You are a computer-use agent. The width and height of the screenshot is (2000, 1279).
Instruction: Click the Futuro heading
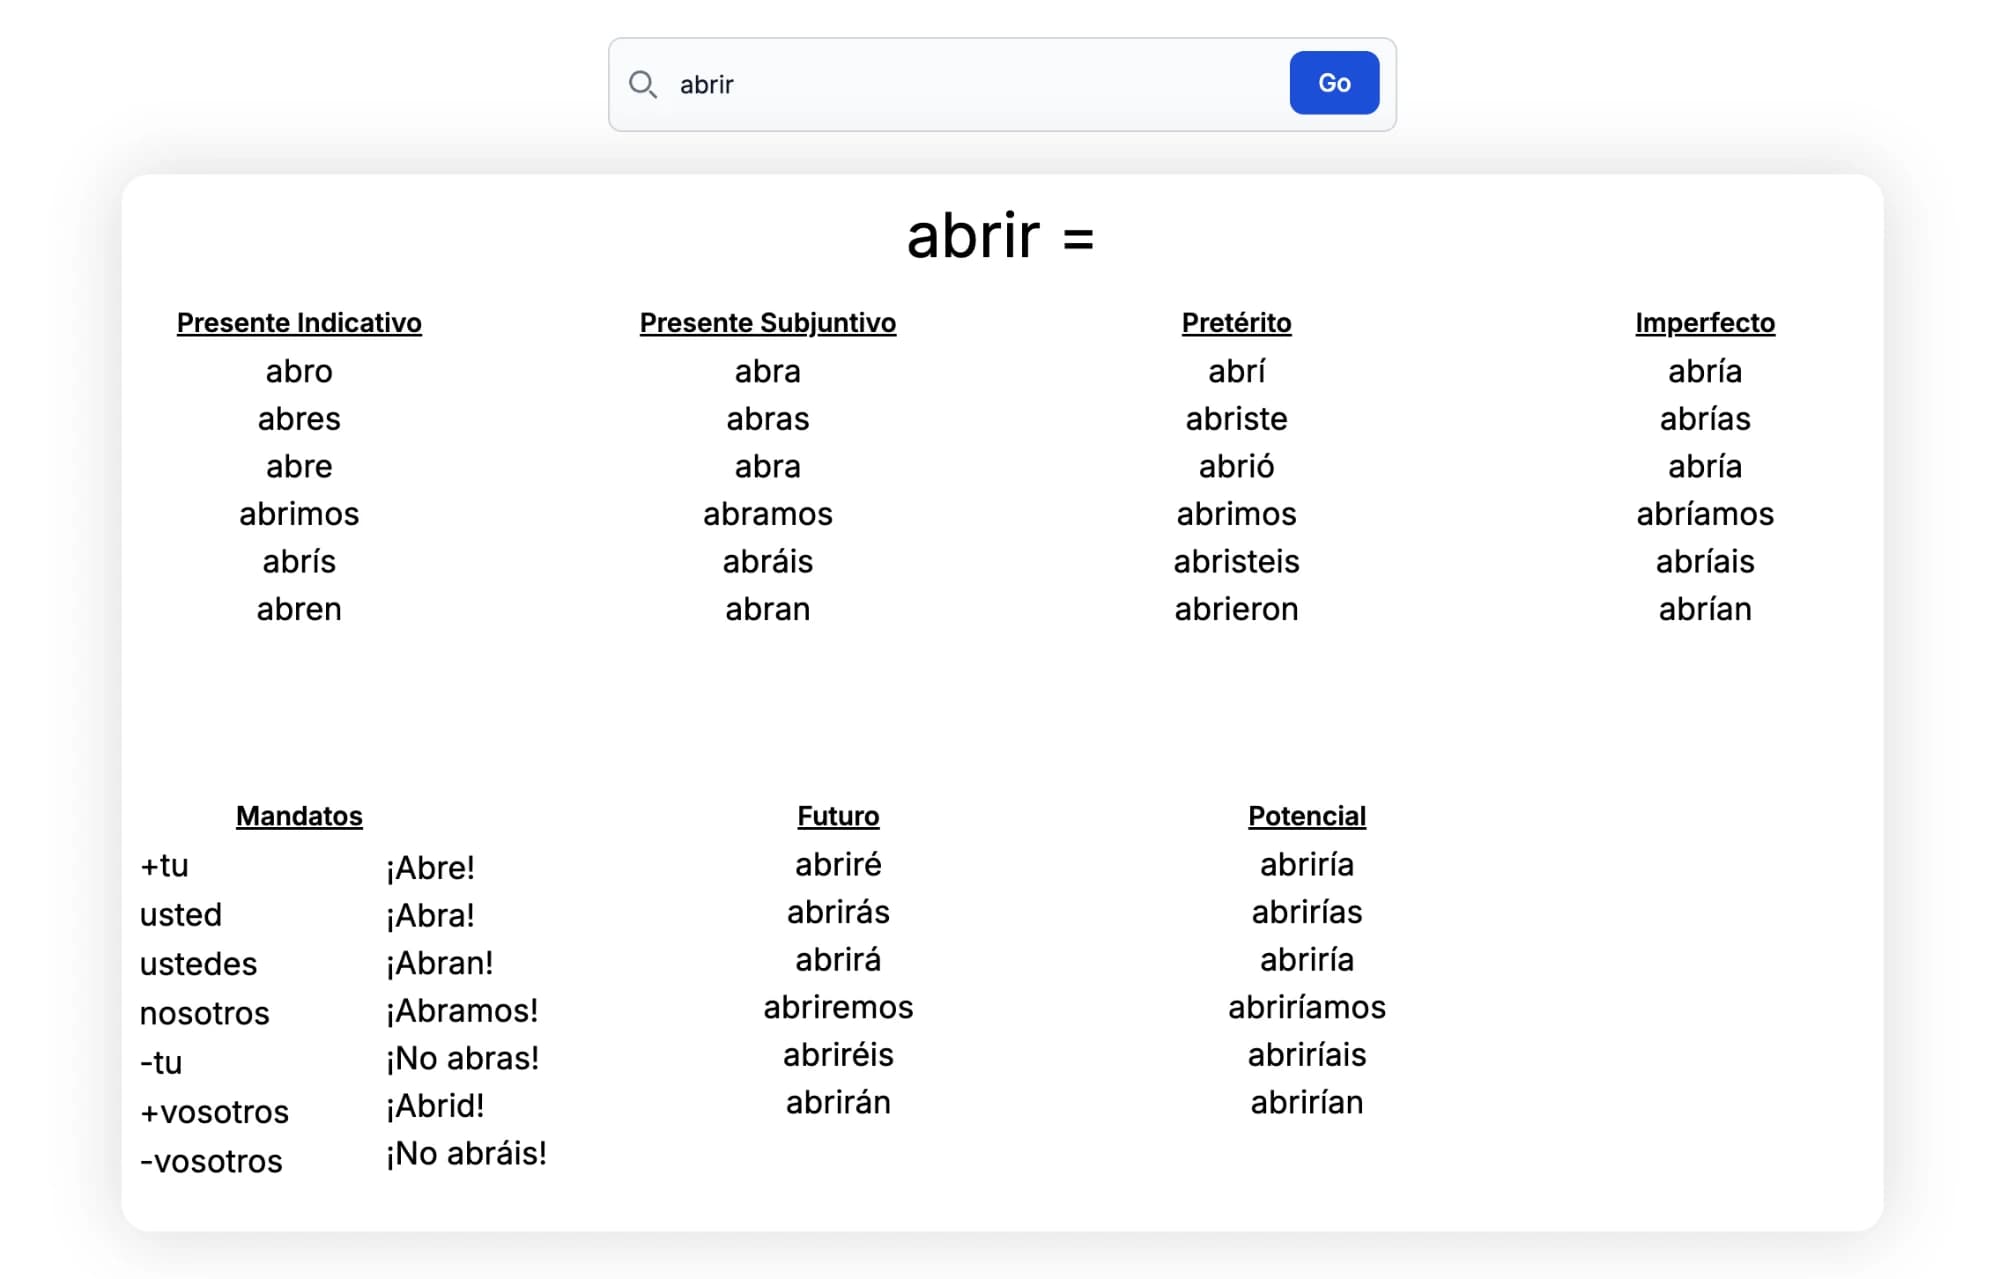click(x=838, y=816)
